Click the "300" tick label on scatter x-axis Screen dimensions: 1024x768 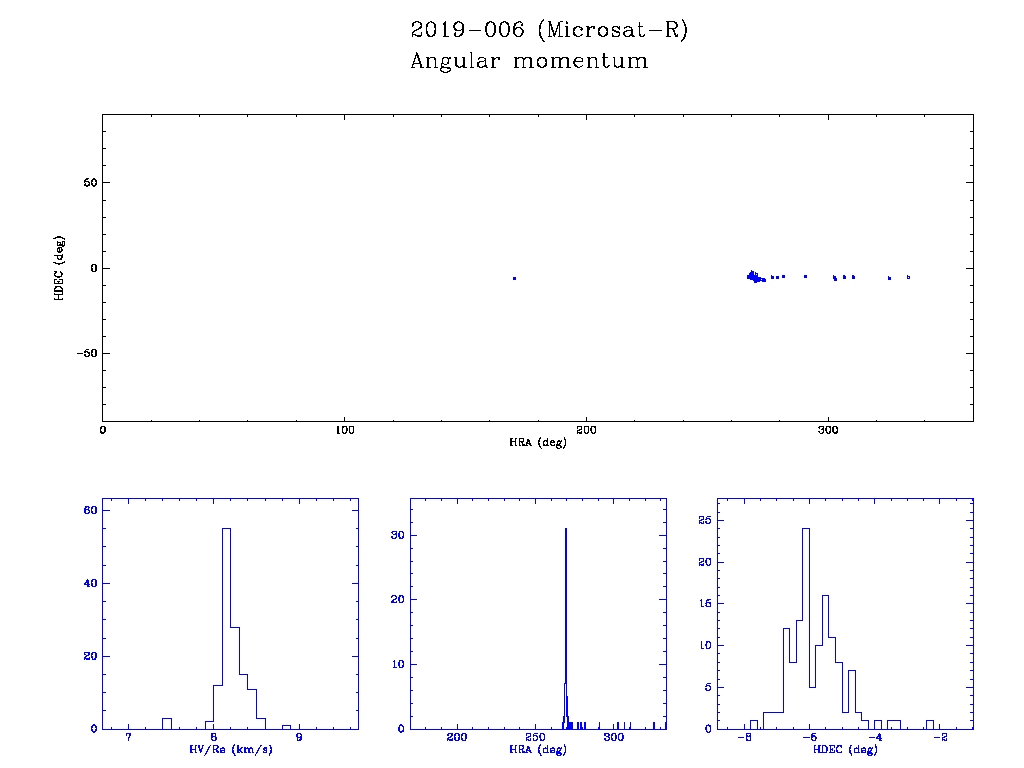[828, 430]
